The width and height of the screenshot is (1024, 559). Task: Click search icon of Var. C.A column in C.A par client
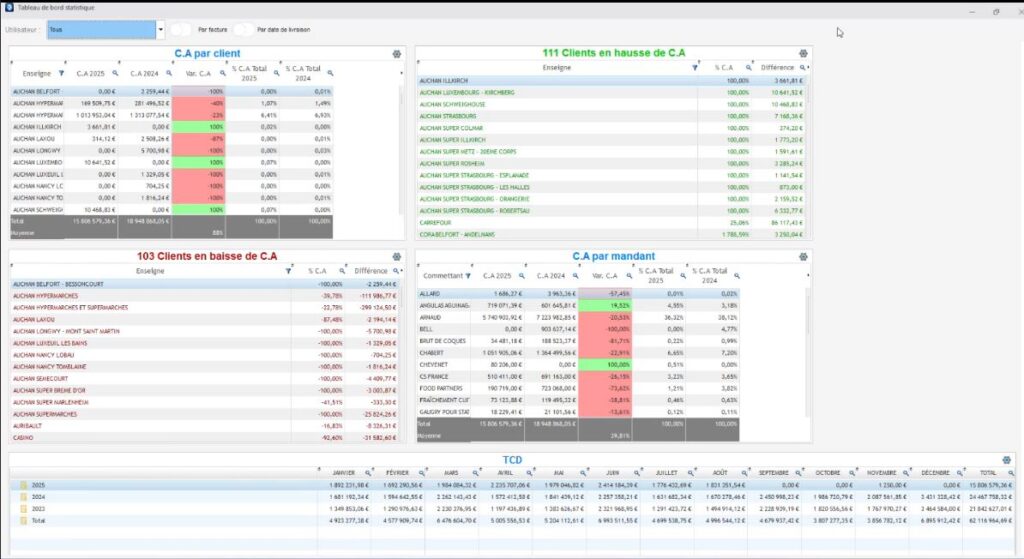coord(223,73)
